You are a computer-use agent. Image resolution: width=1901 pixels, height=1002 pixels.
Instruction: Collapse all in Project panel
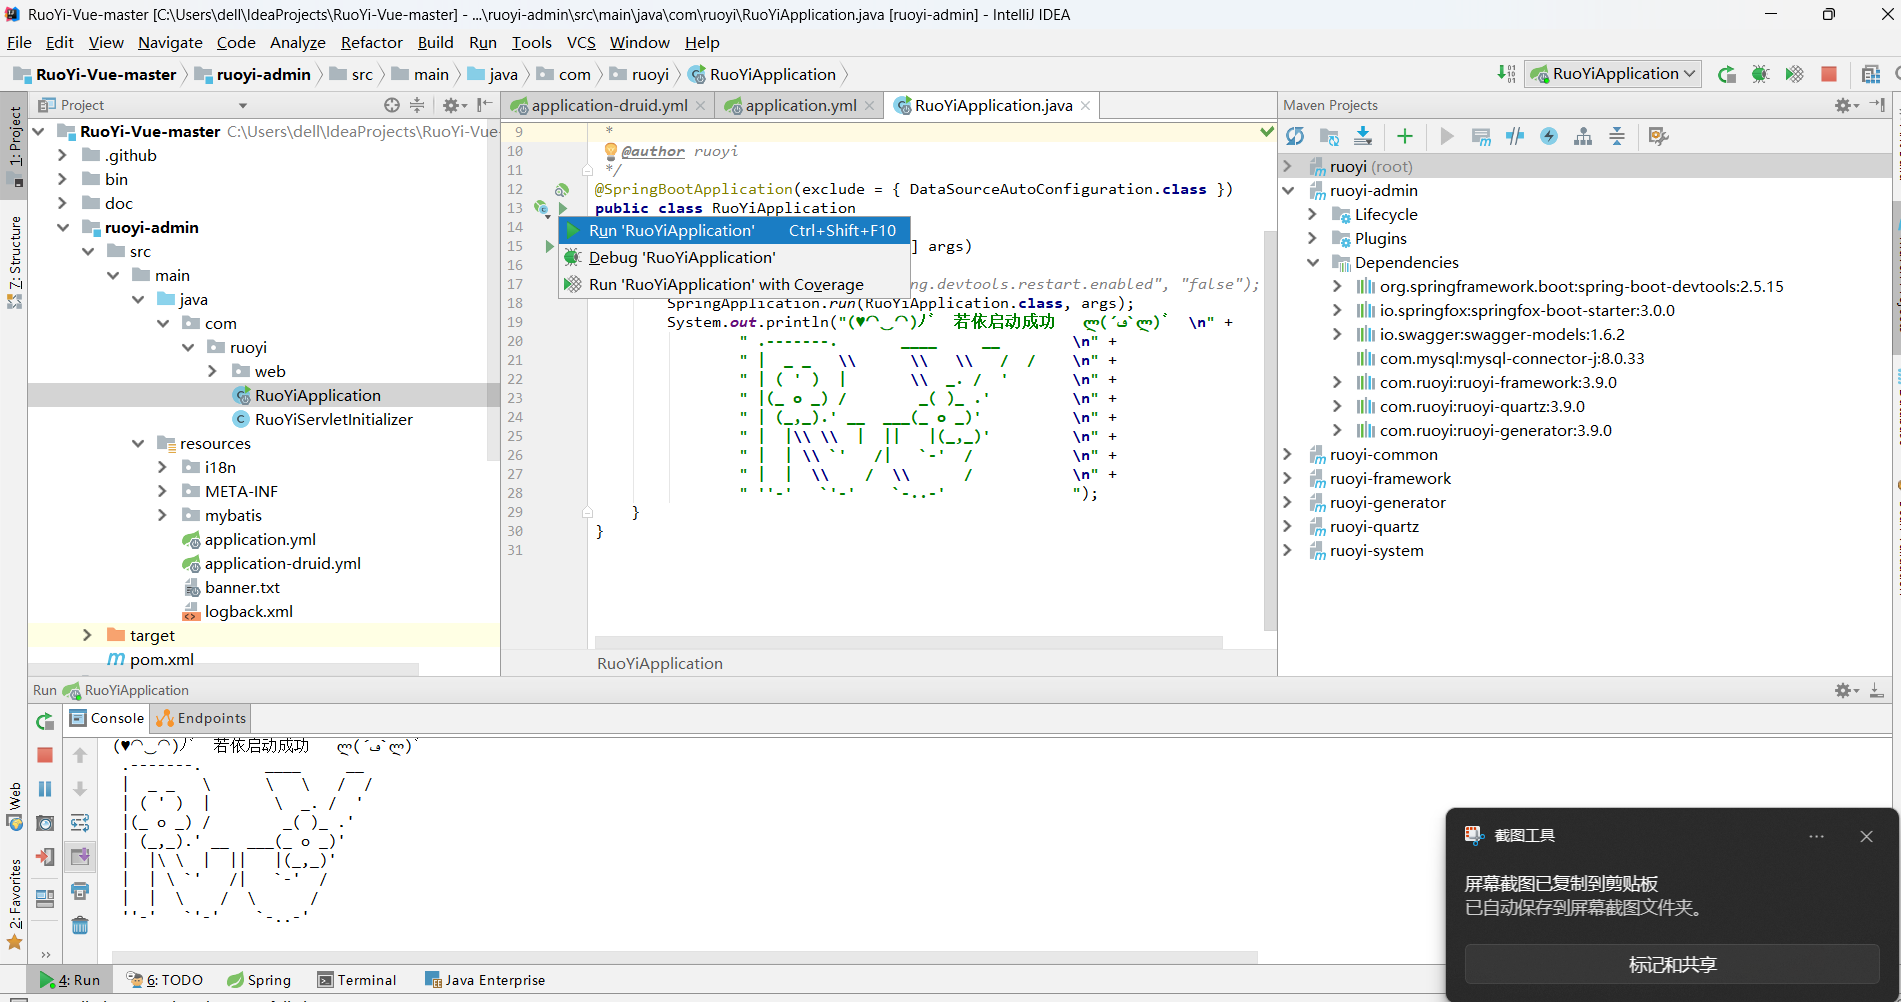pos(417,105)
